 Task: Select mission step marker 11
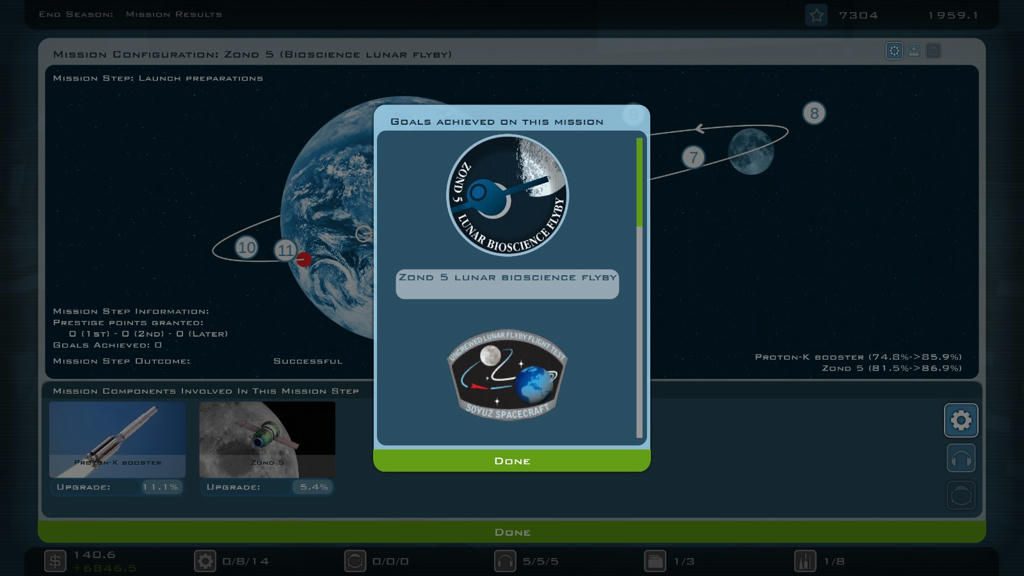click(x=285, y=249)
